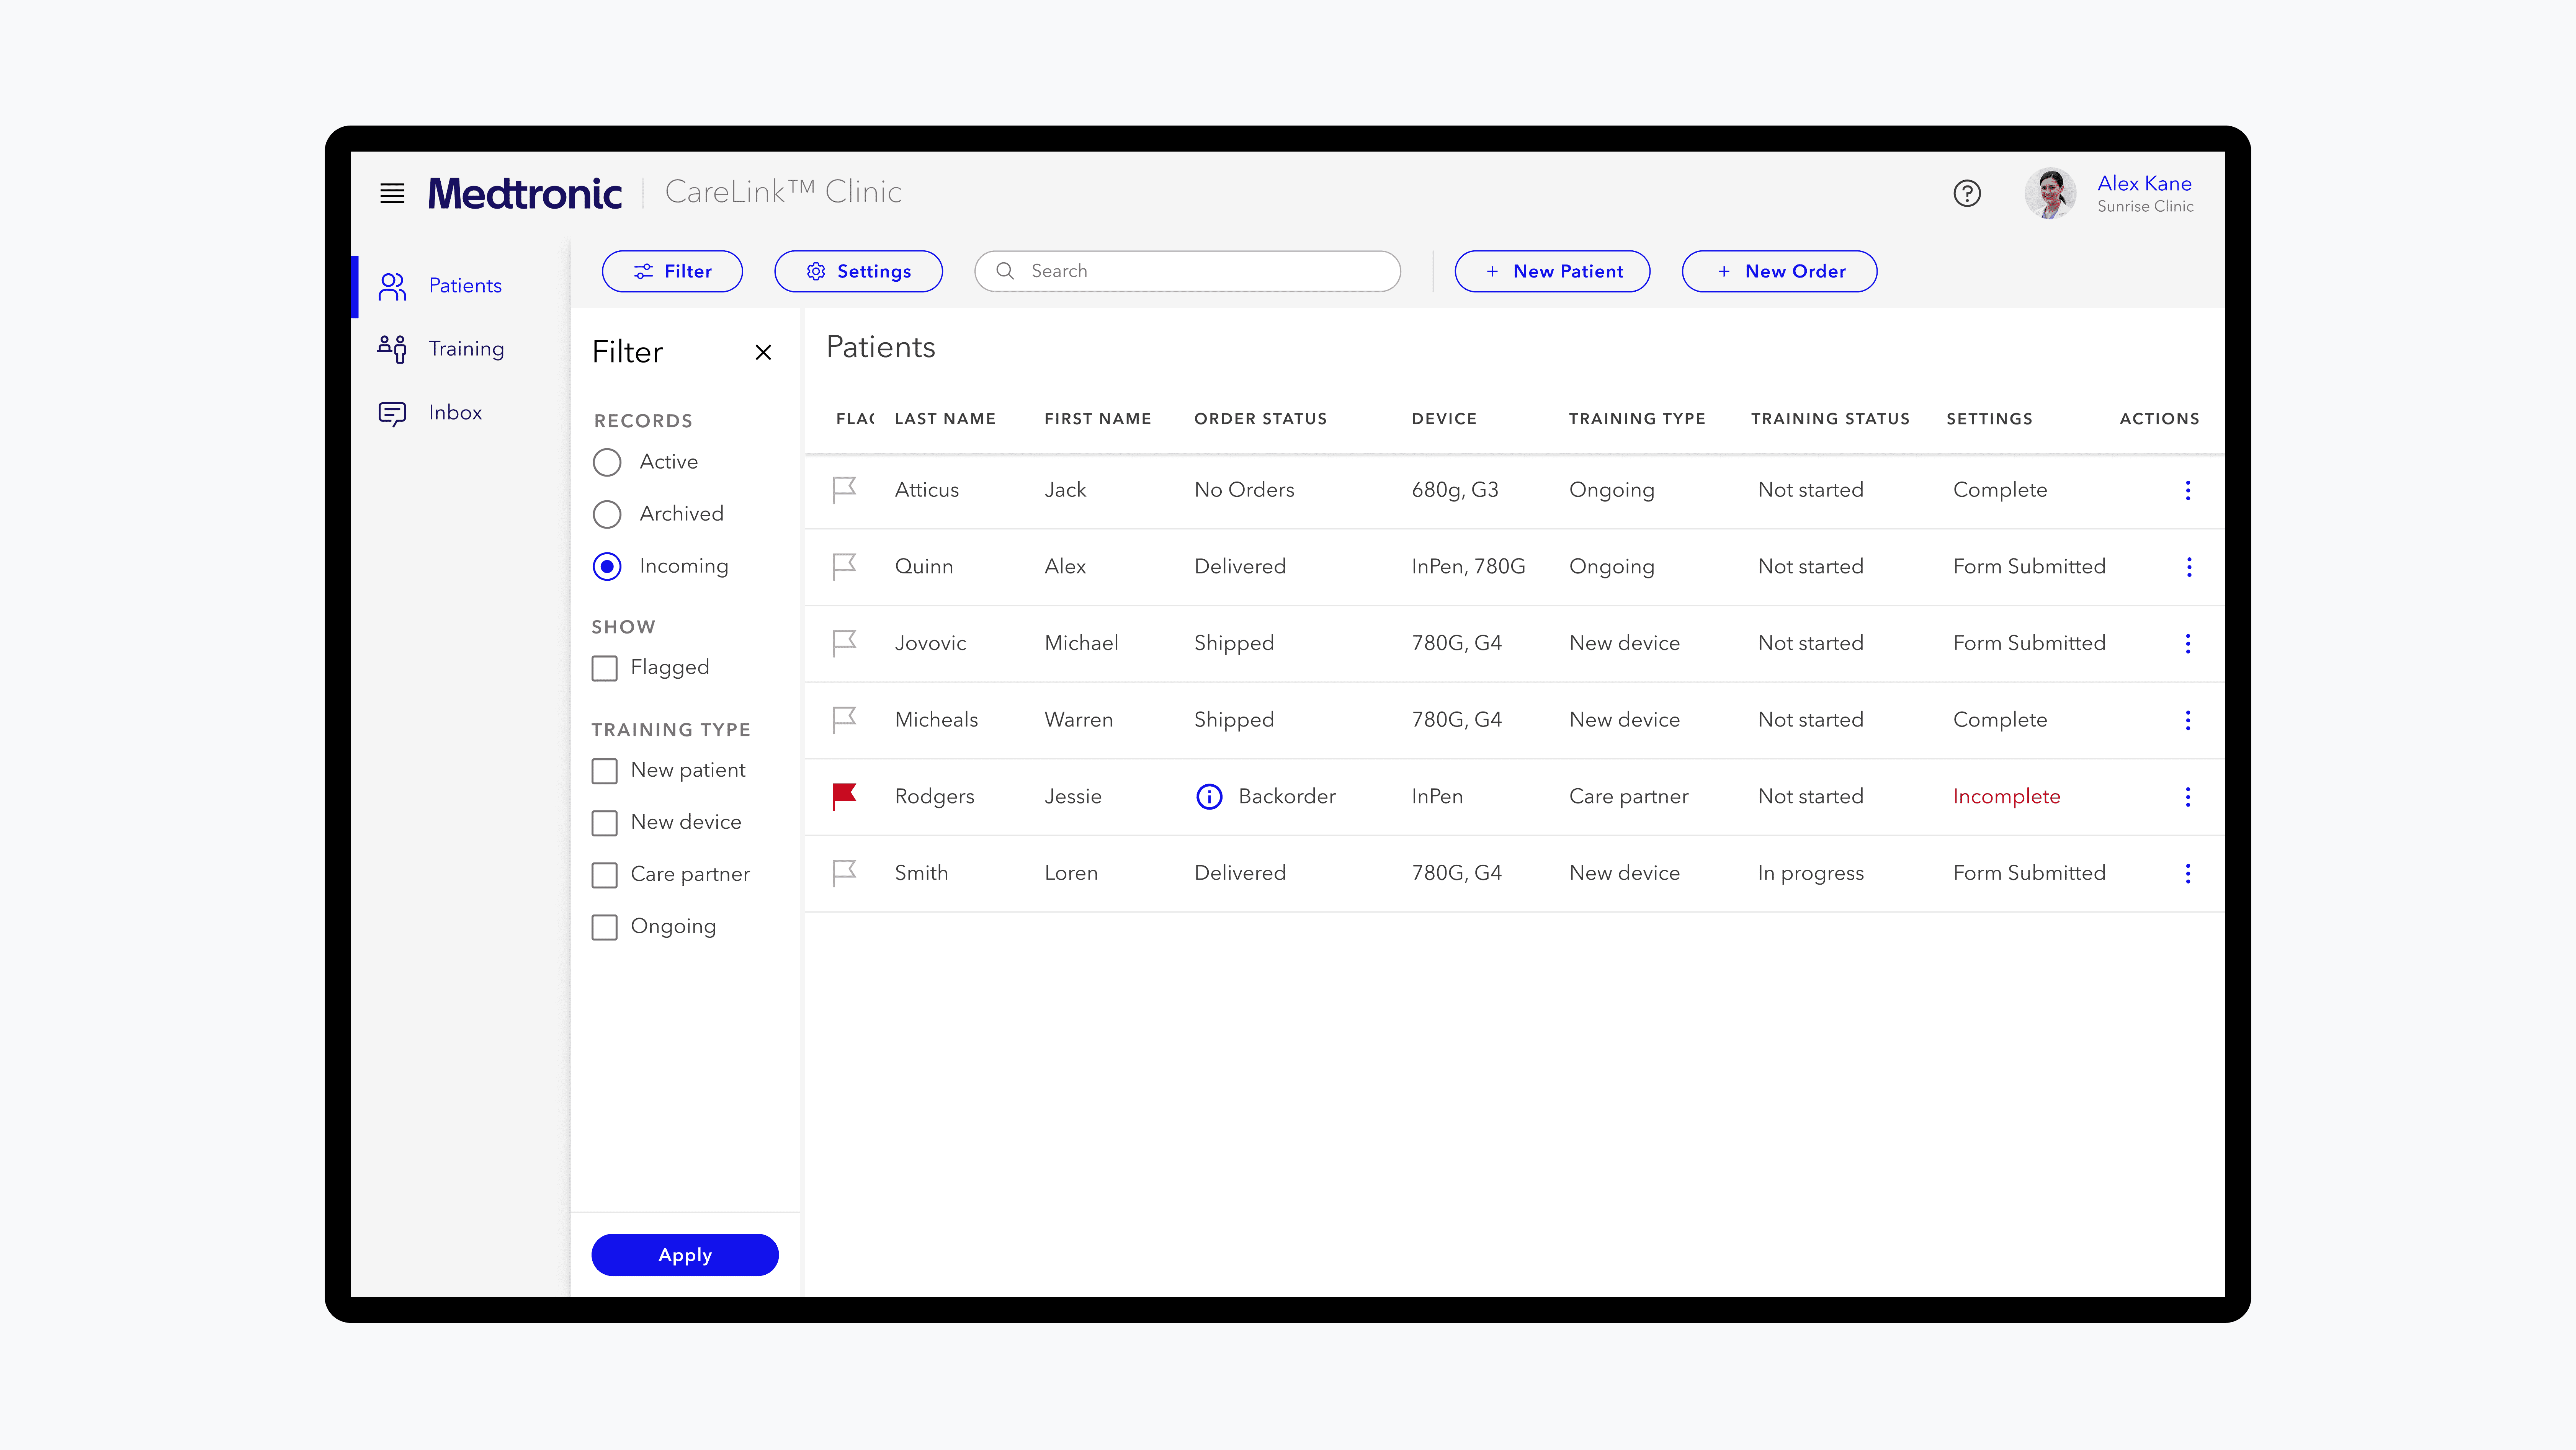Viewport: 2576px width, 1450px height.
Task: Close the Filter panel with X
Action: 763,352
